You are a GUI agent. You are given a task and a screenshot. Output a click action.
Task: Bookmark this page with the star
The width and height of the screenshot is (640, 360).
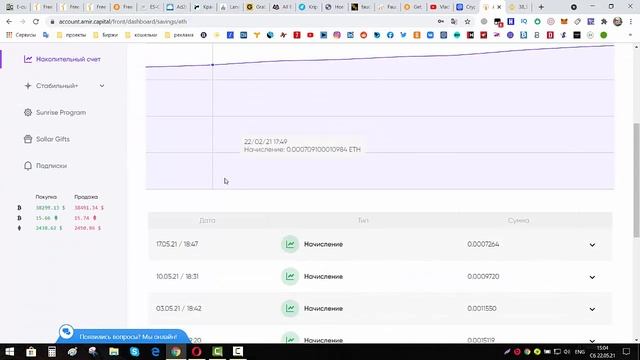(x=467, y=21)
